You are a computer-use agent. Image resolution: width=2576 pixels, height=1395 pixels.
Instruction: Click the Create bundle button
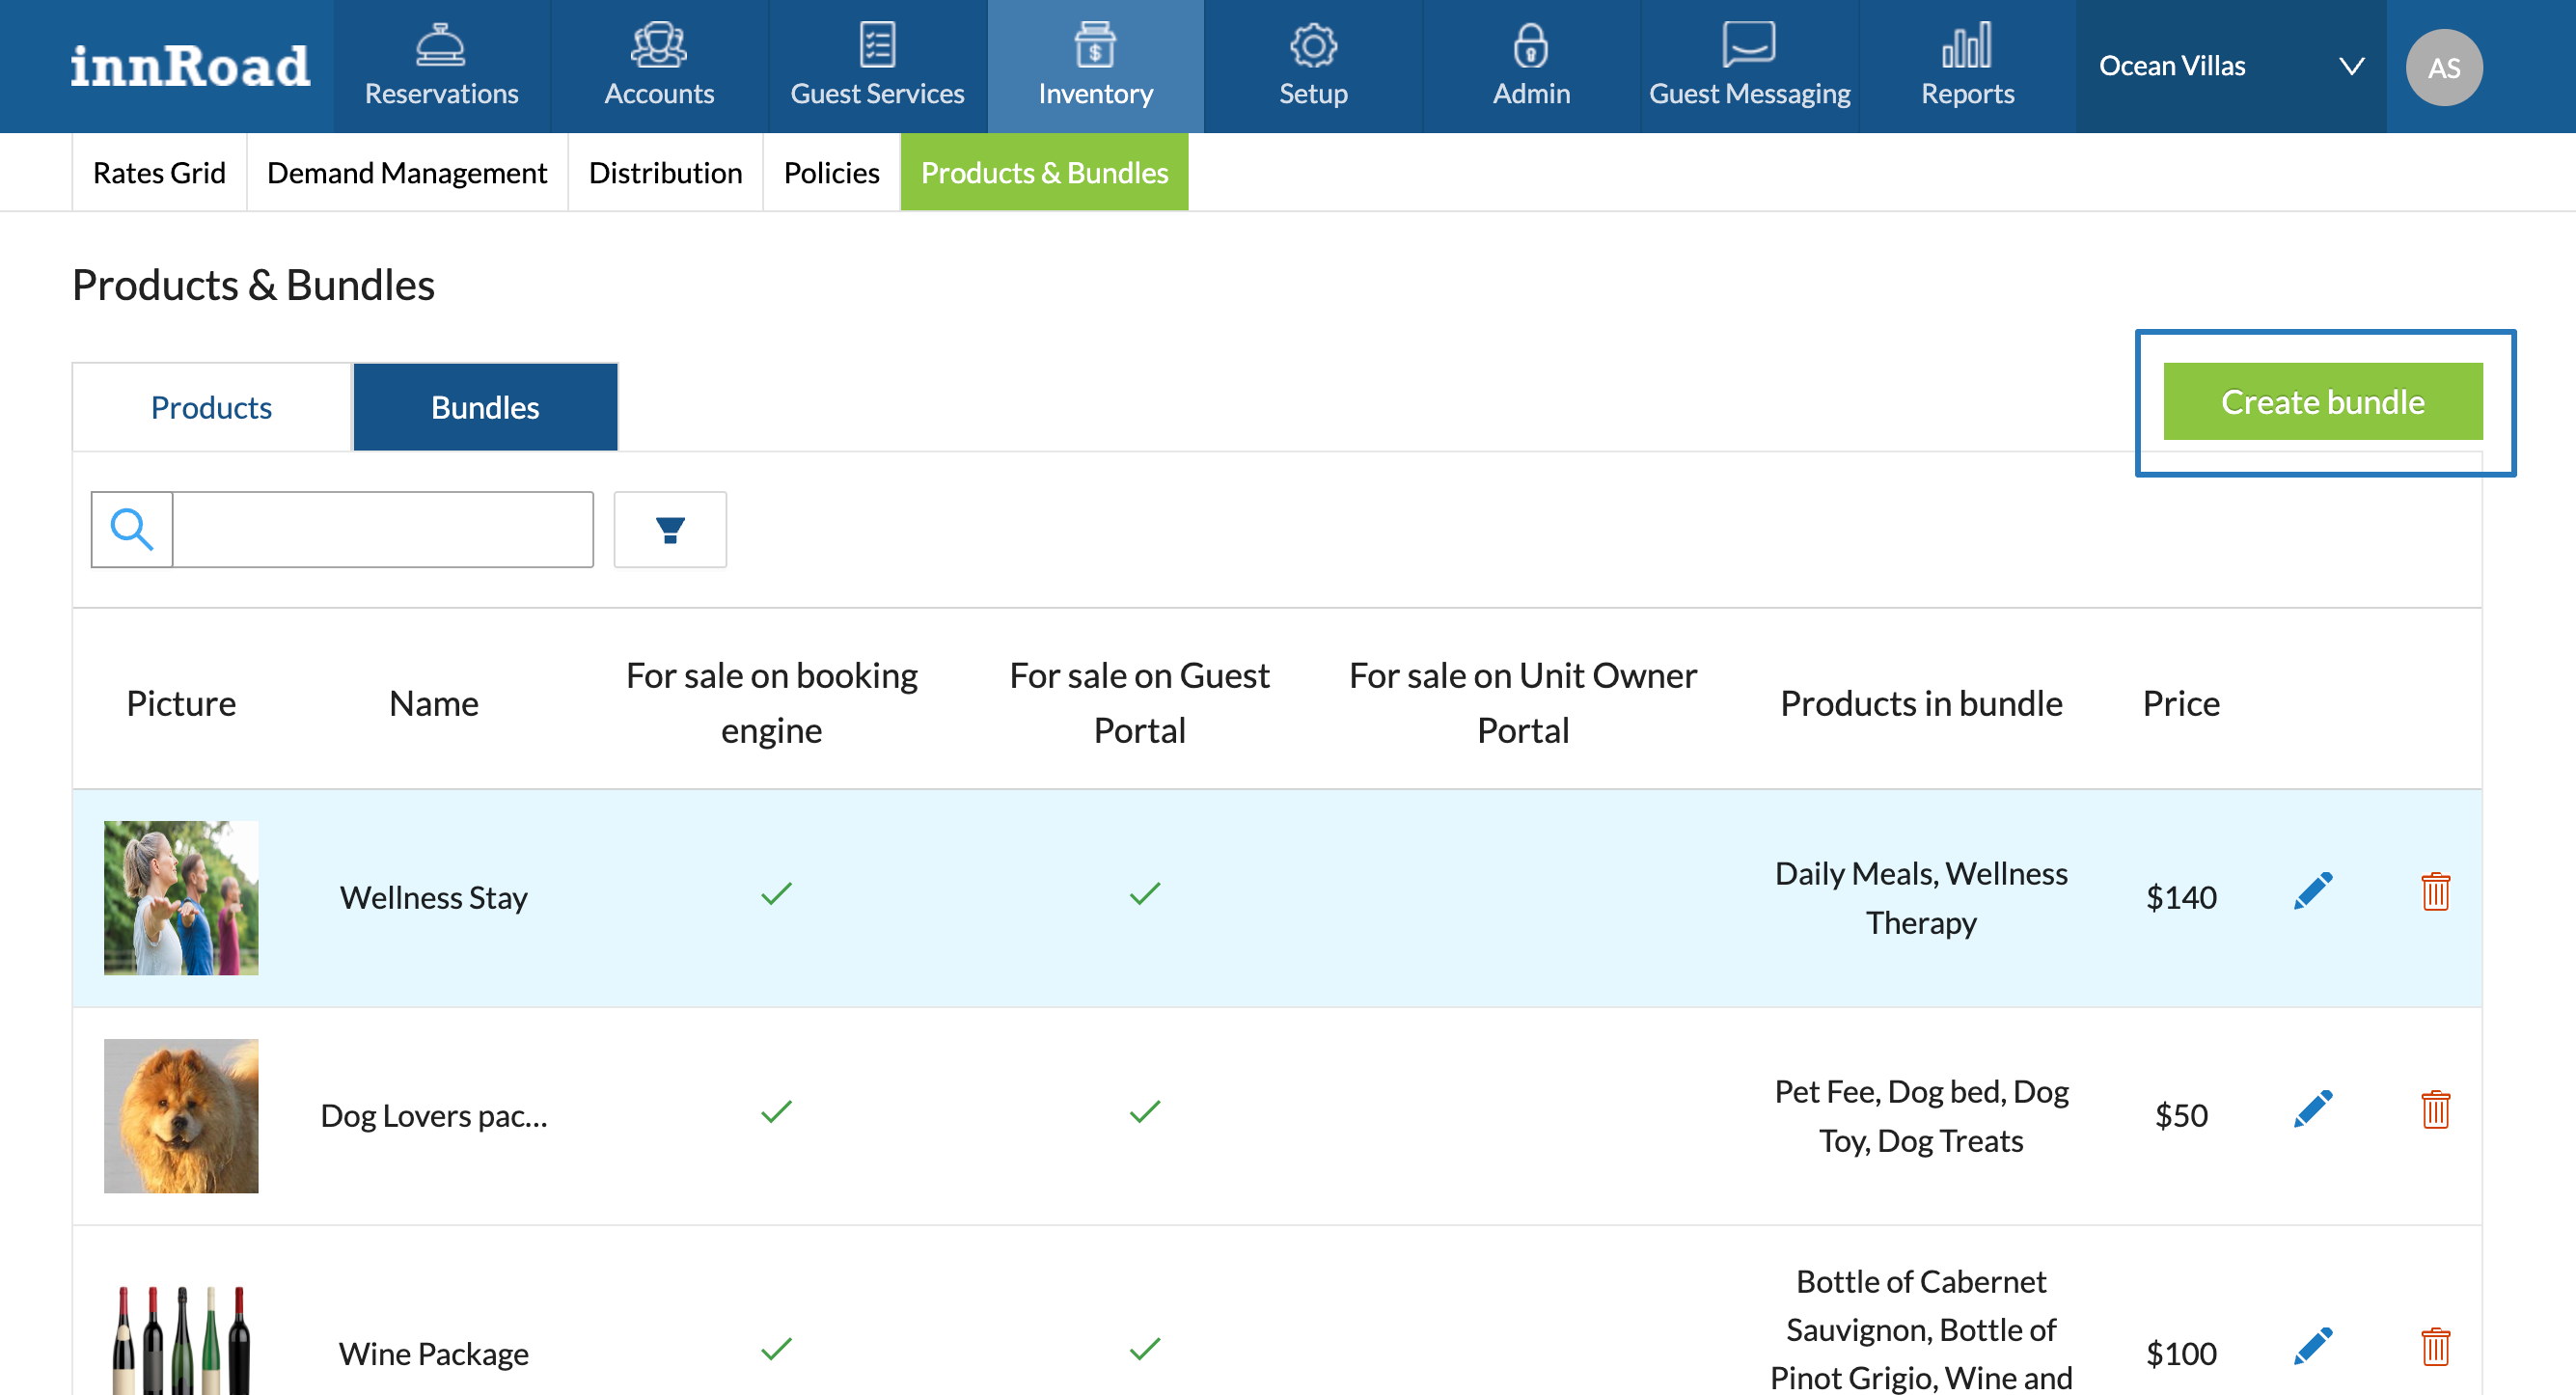2321,402
